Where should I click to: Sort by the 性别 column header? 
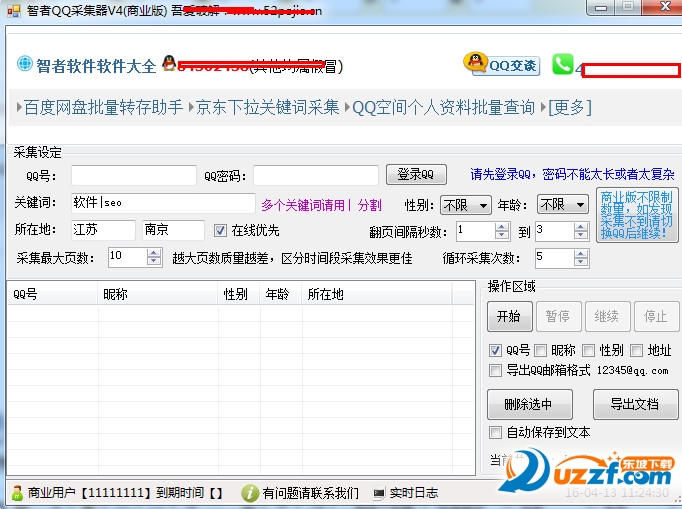pos(239,295)
